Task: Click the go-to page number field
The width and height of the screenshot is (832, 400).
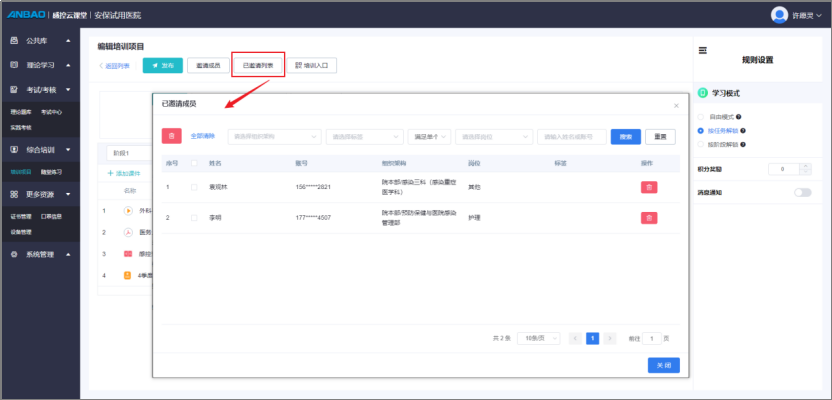Action: (x=652, y=338)
